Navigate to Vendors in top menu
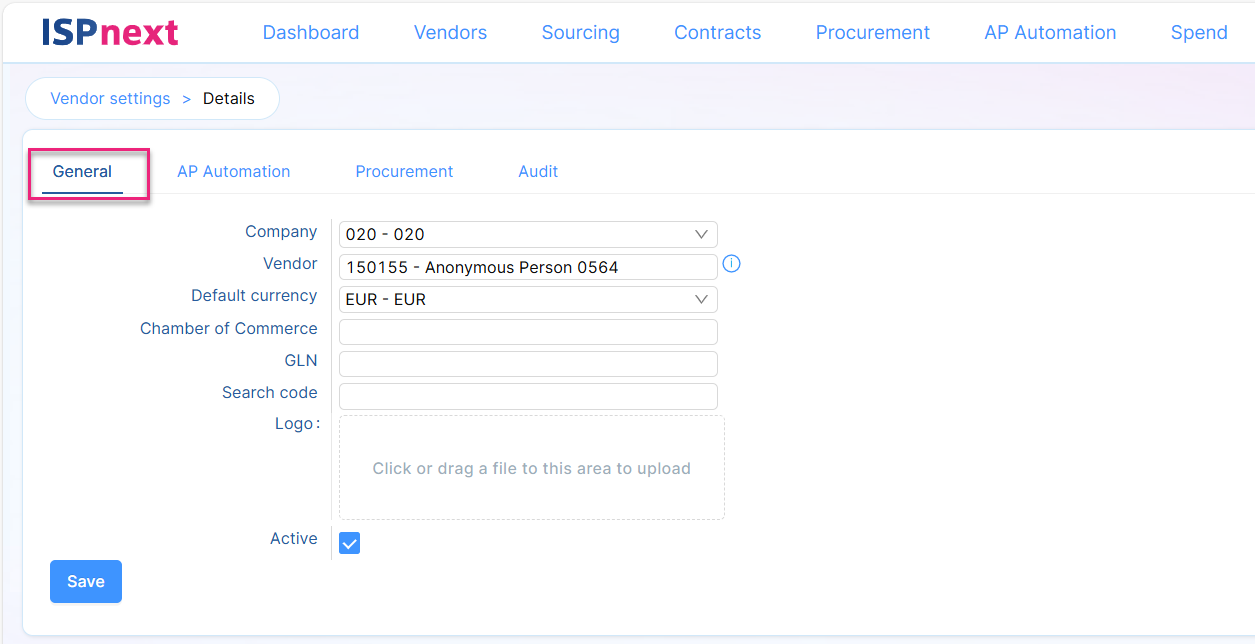This screenshot has height=644, width=1255. [x=450, y=33]
